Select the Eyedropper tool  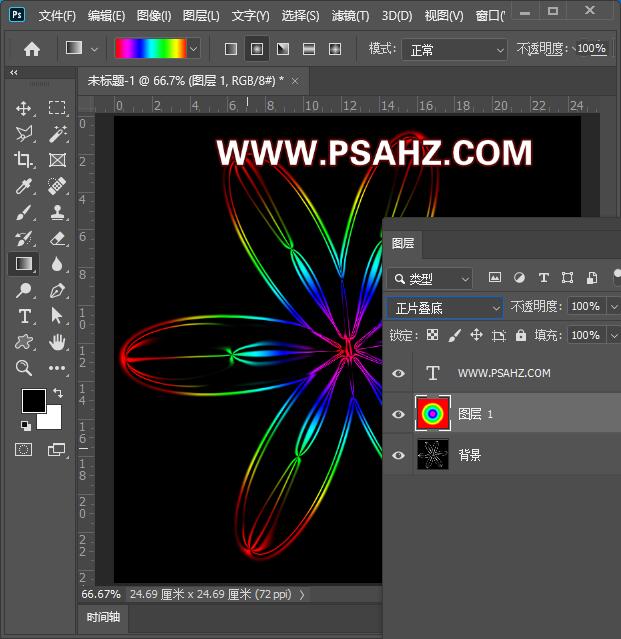(x=24, y=186)
